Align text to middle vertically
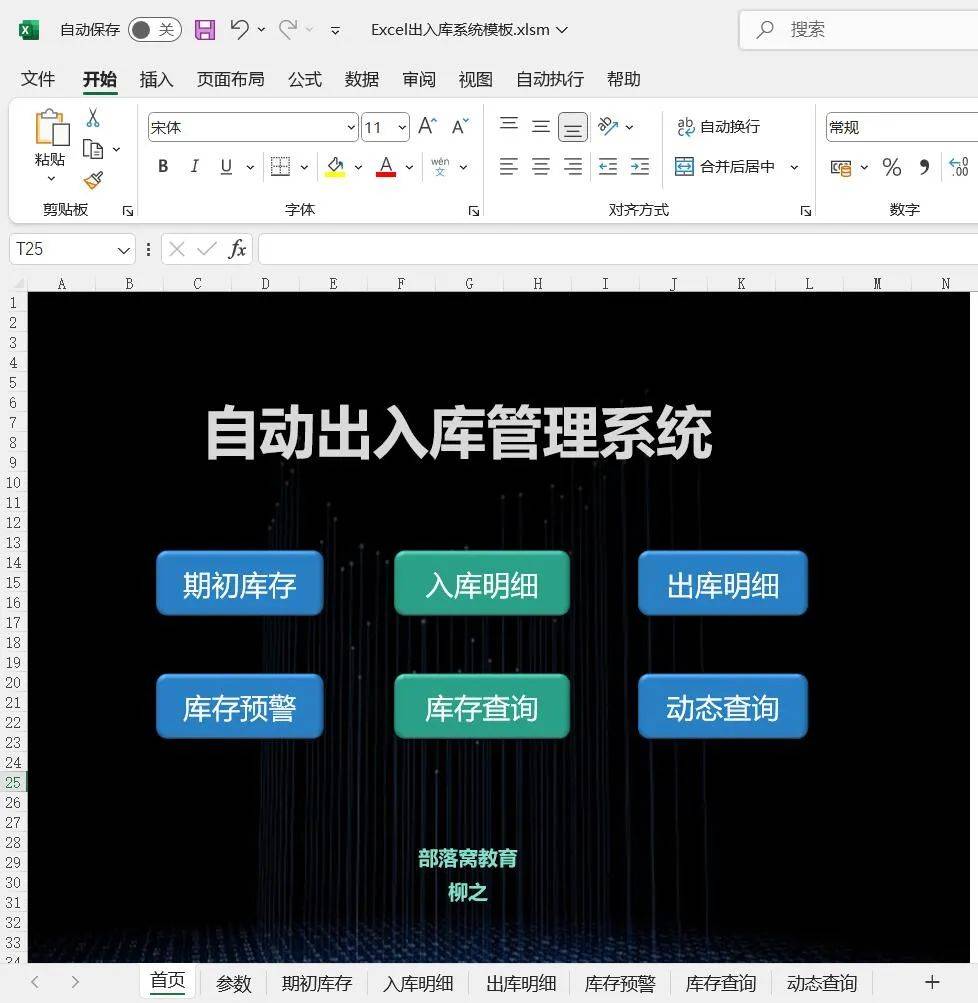978x1003 pixels. click(541, 126)
